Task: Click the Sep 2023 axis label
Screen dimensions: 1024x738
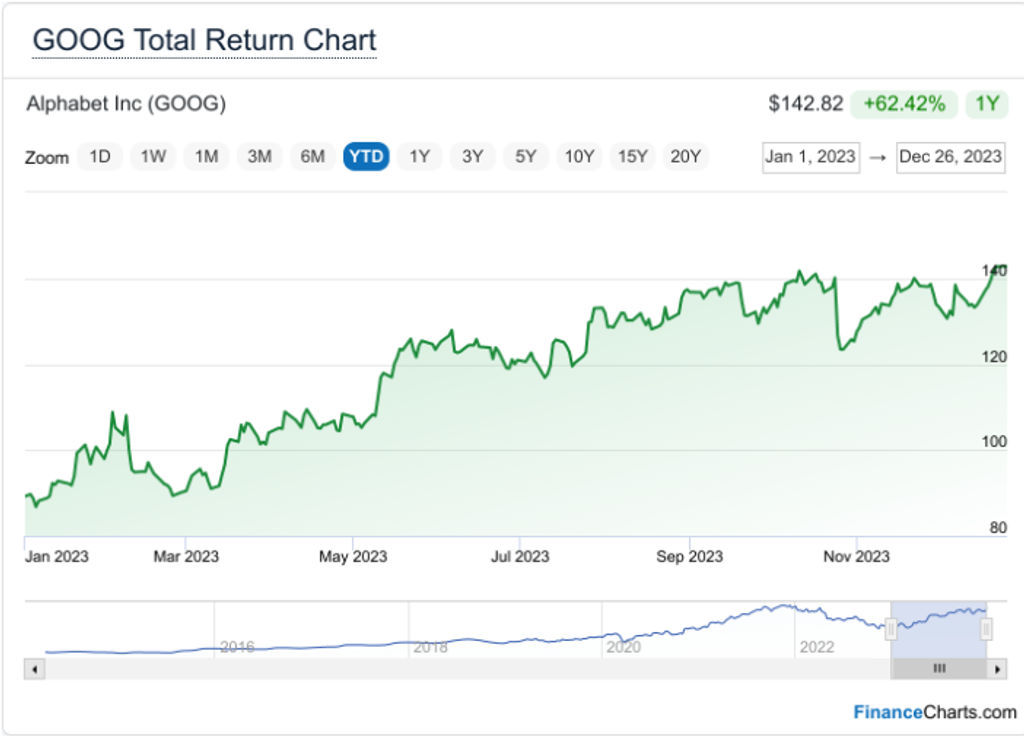Action: click(690, 557)
